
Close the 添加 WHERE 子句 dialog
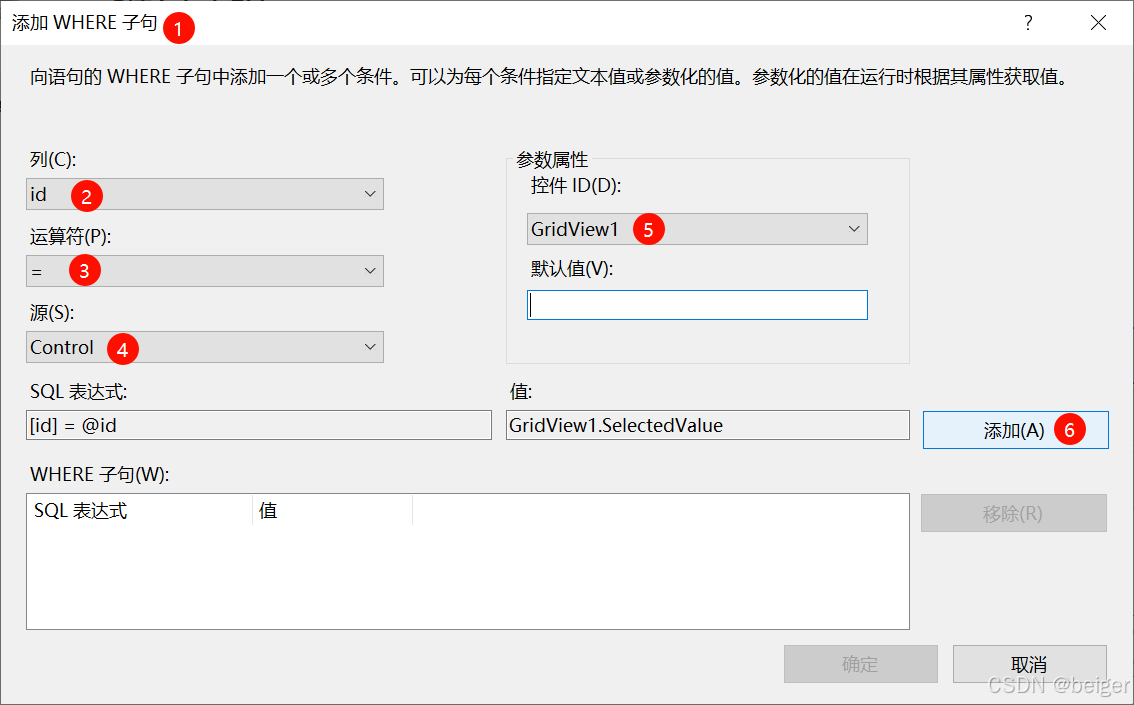click(1098, 22)
